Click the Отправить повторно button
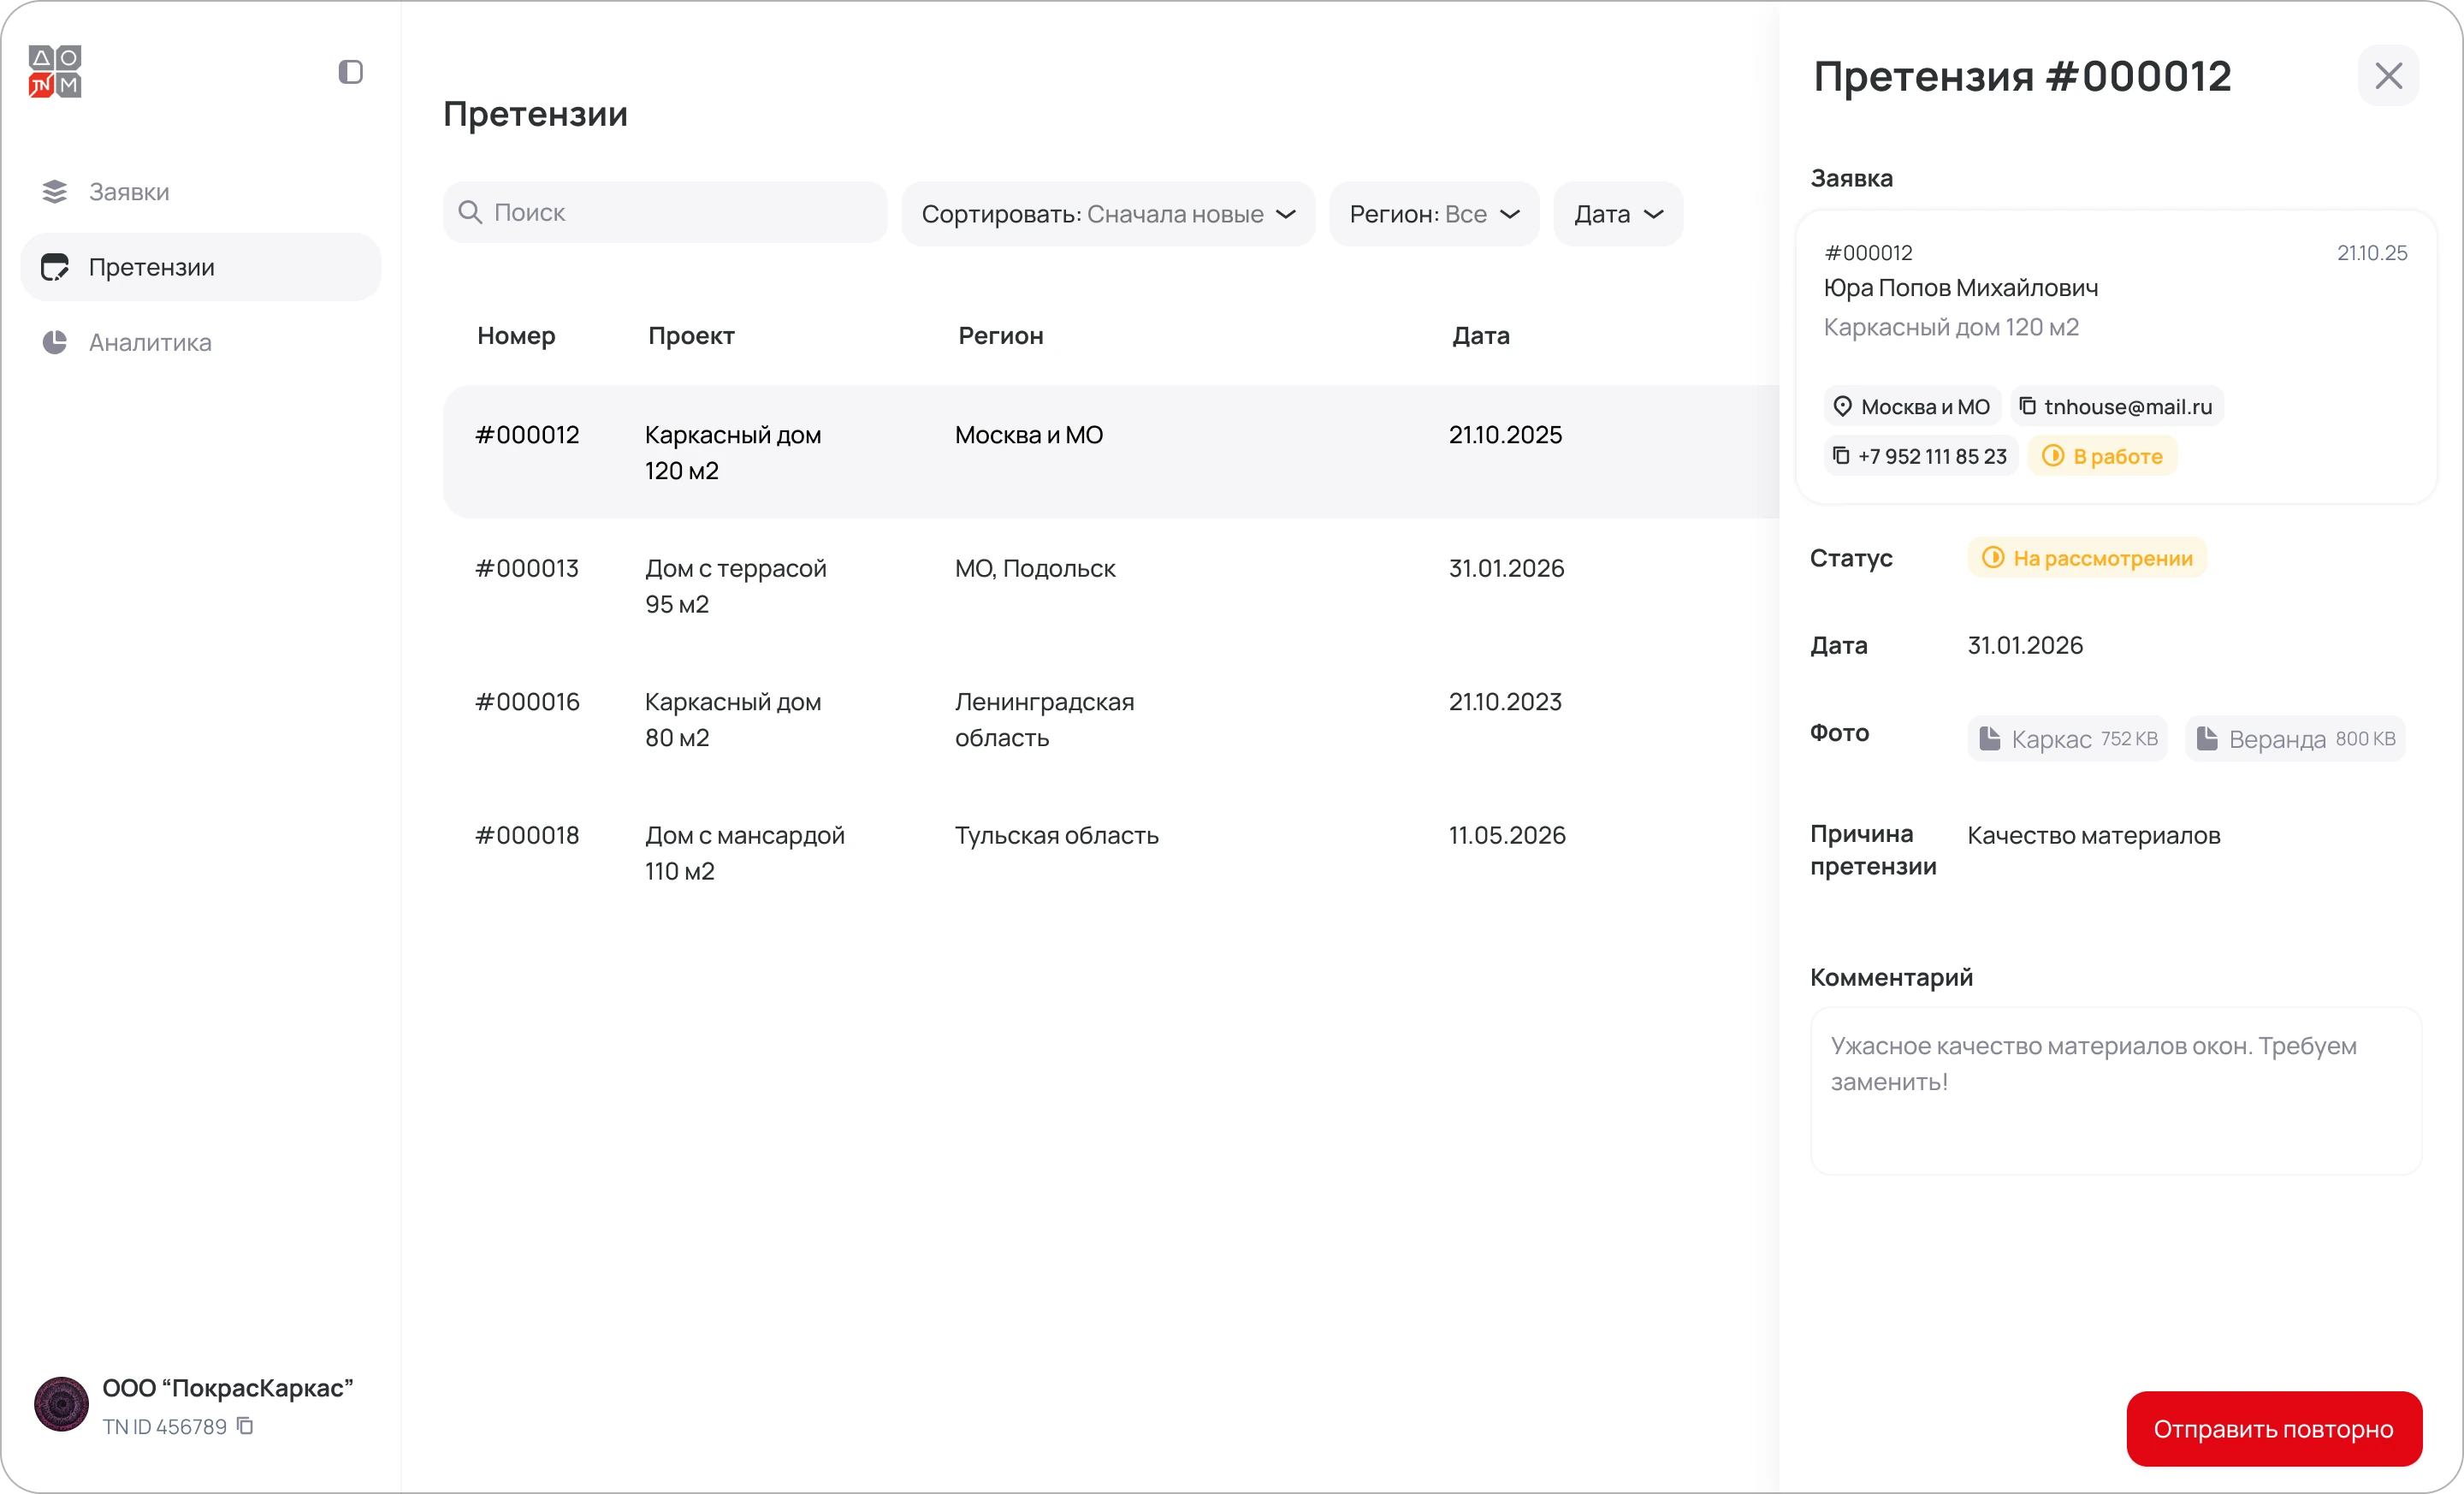 (x=2273, y=1429)
